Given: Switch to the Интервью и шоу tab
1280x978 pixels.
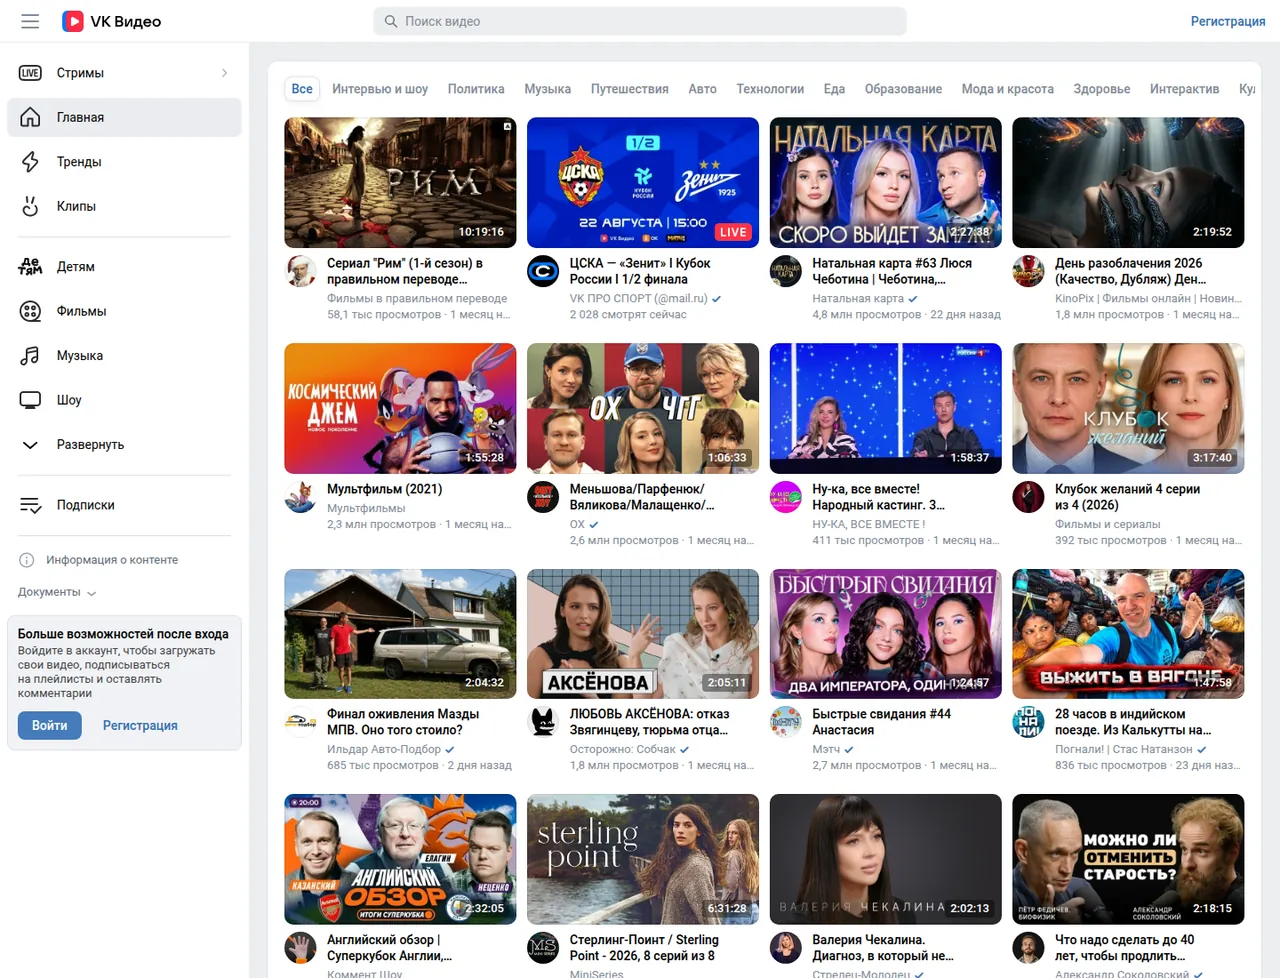Looking at the screenshot, I should click(x=380, y=89).
